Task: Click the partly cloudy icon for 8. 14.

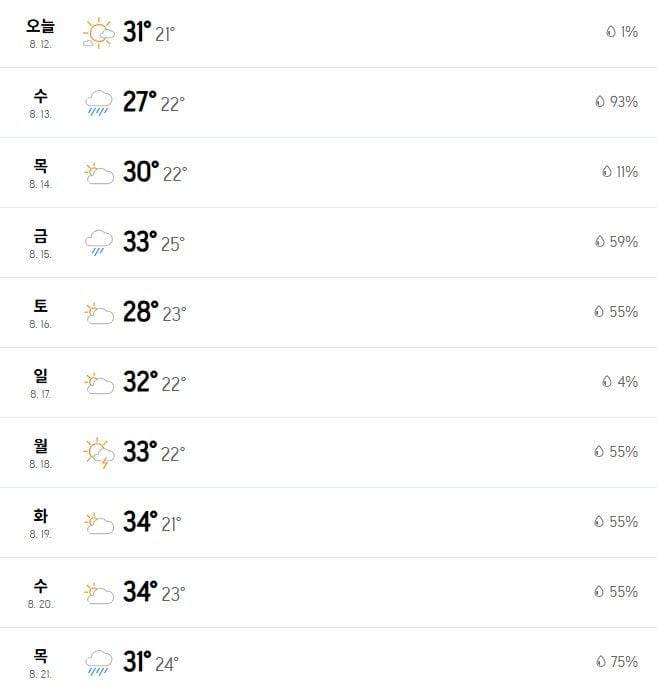Action: pyautogui.click(x=99, y=173)
